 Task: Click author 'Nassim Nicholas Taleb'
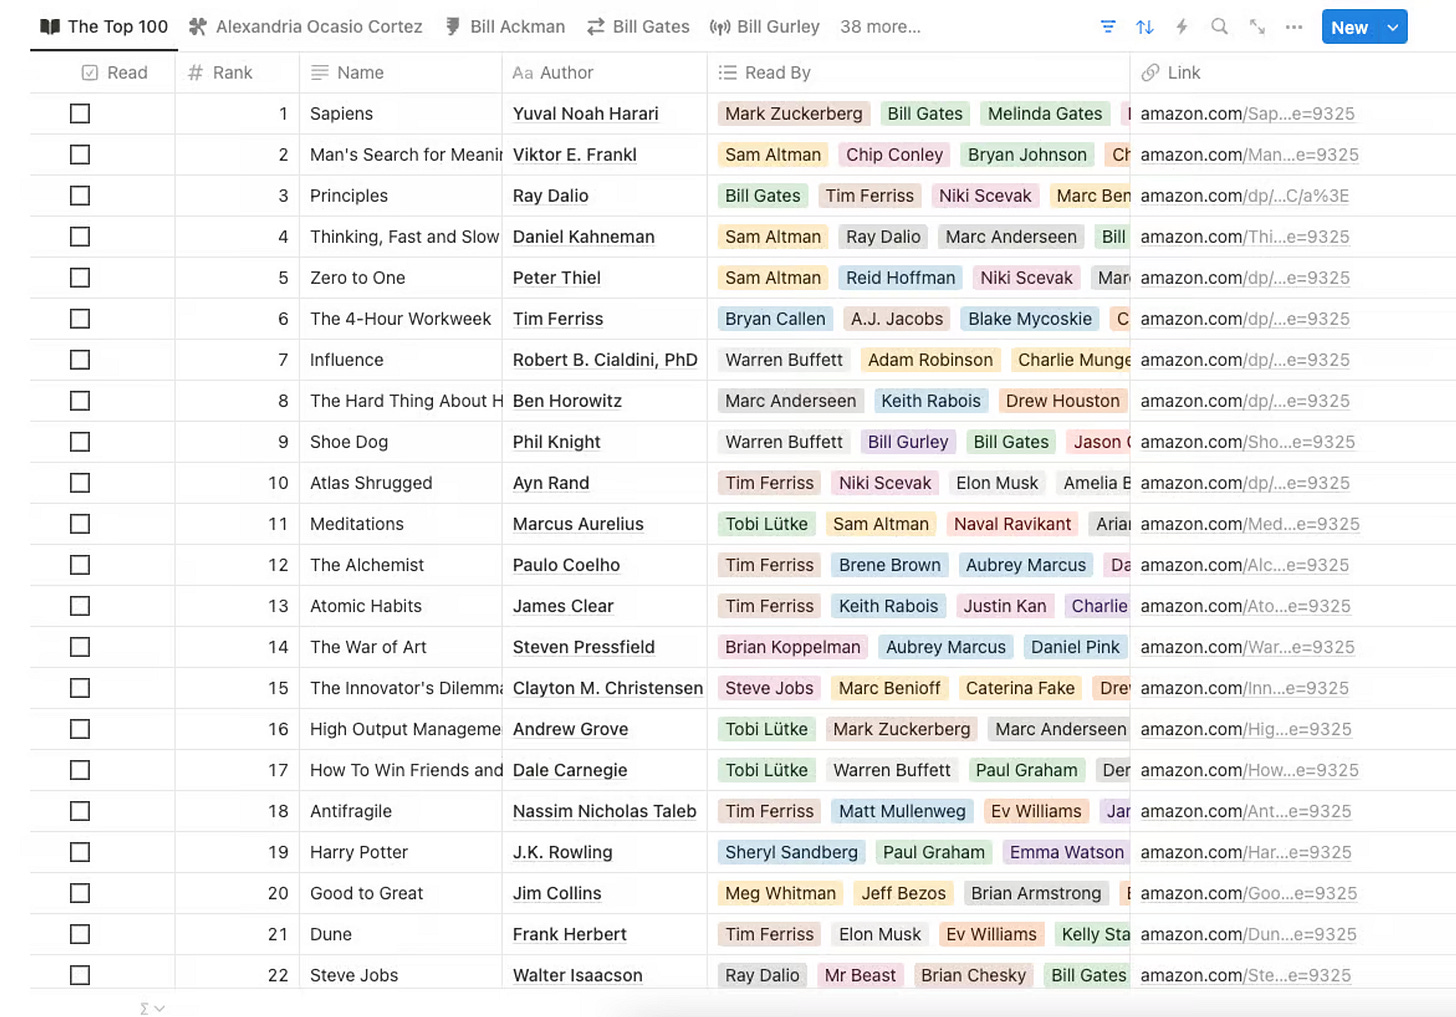[604, 811]
